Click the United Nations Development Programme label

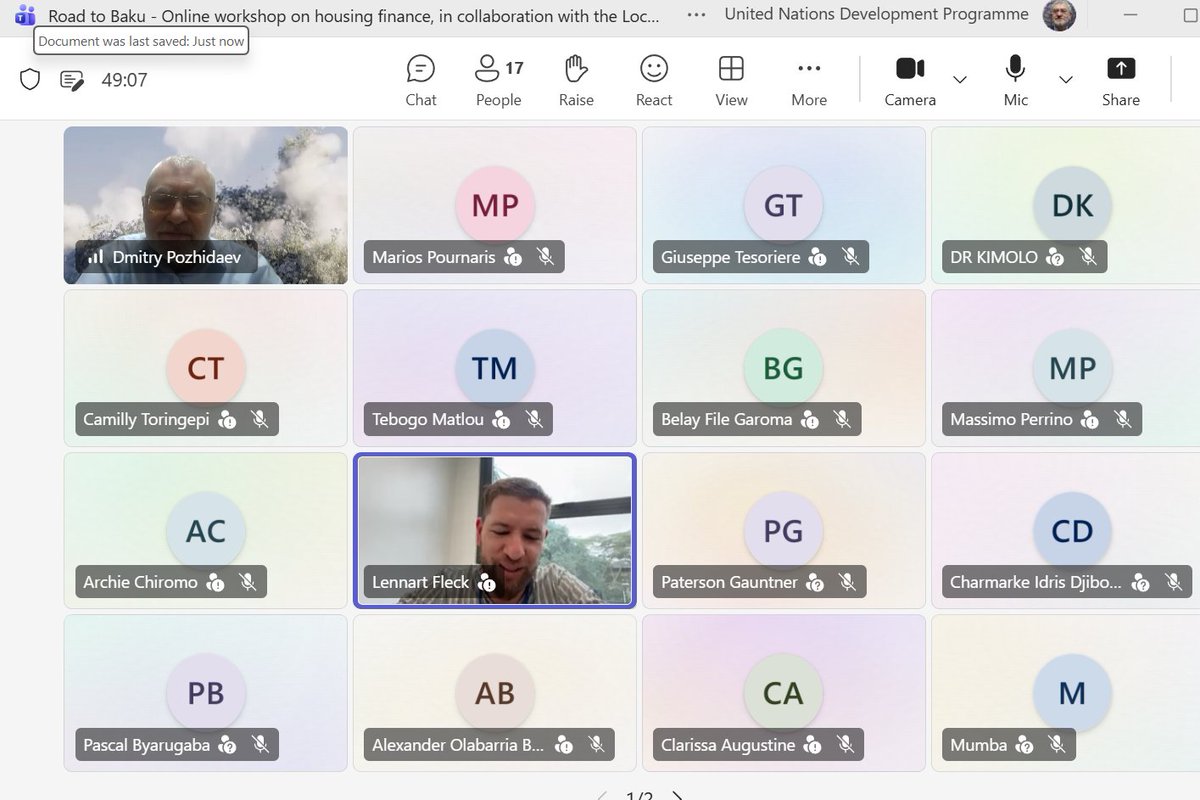876,14
